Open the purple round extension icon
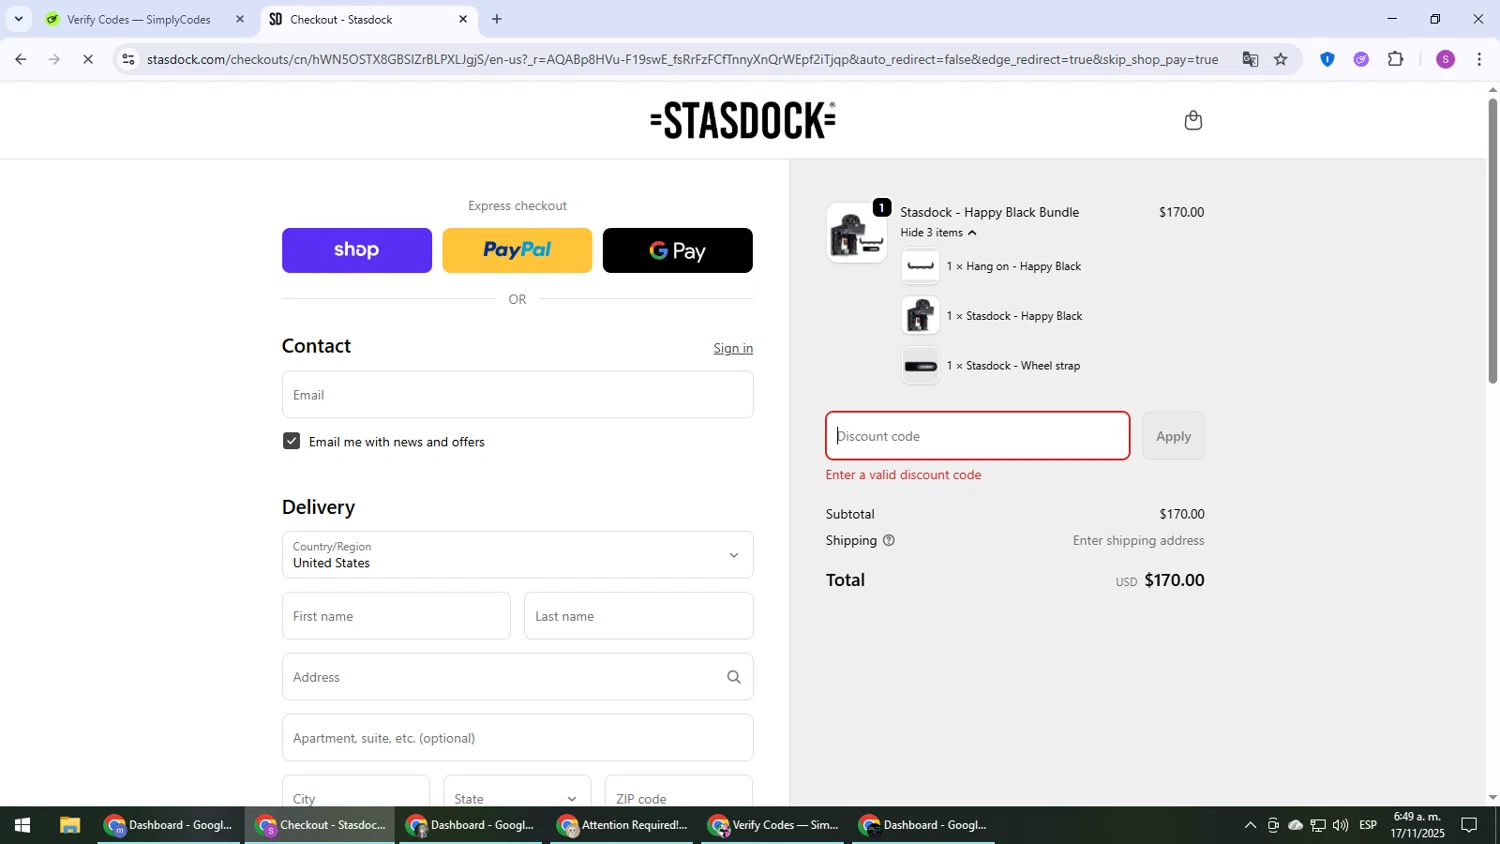 coord(1361,59)
